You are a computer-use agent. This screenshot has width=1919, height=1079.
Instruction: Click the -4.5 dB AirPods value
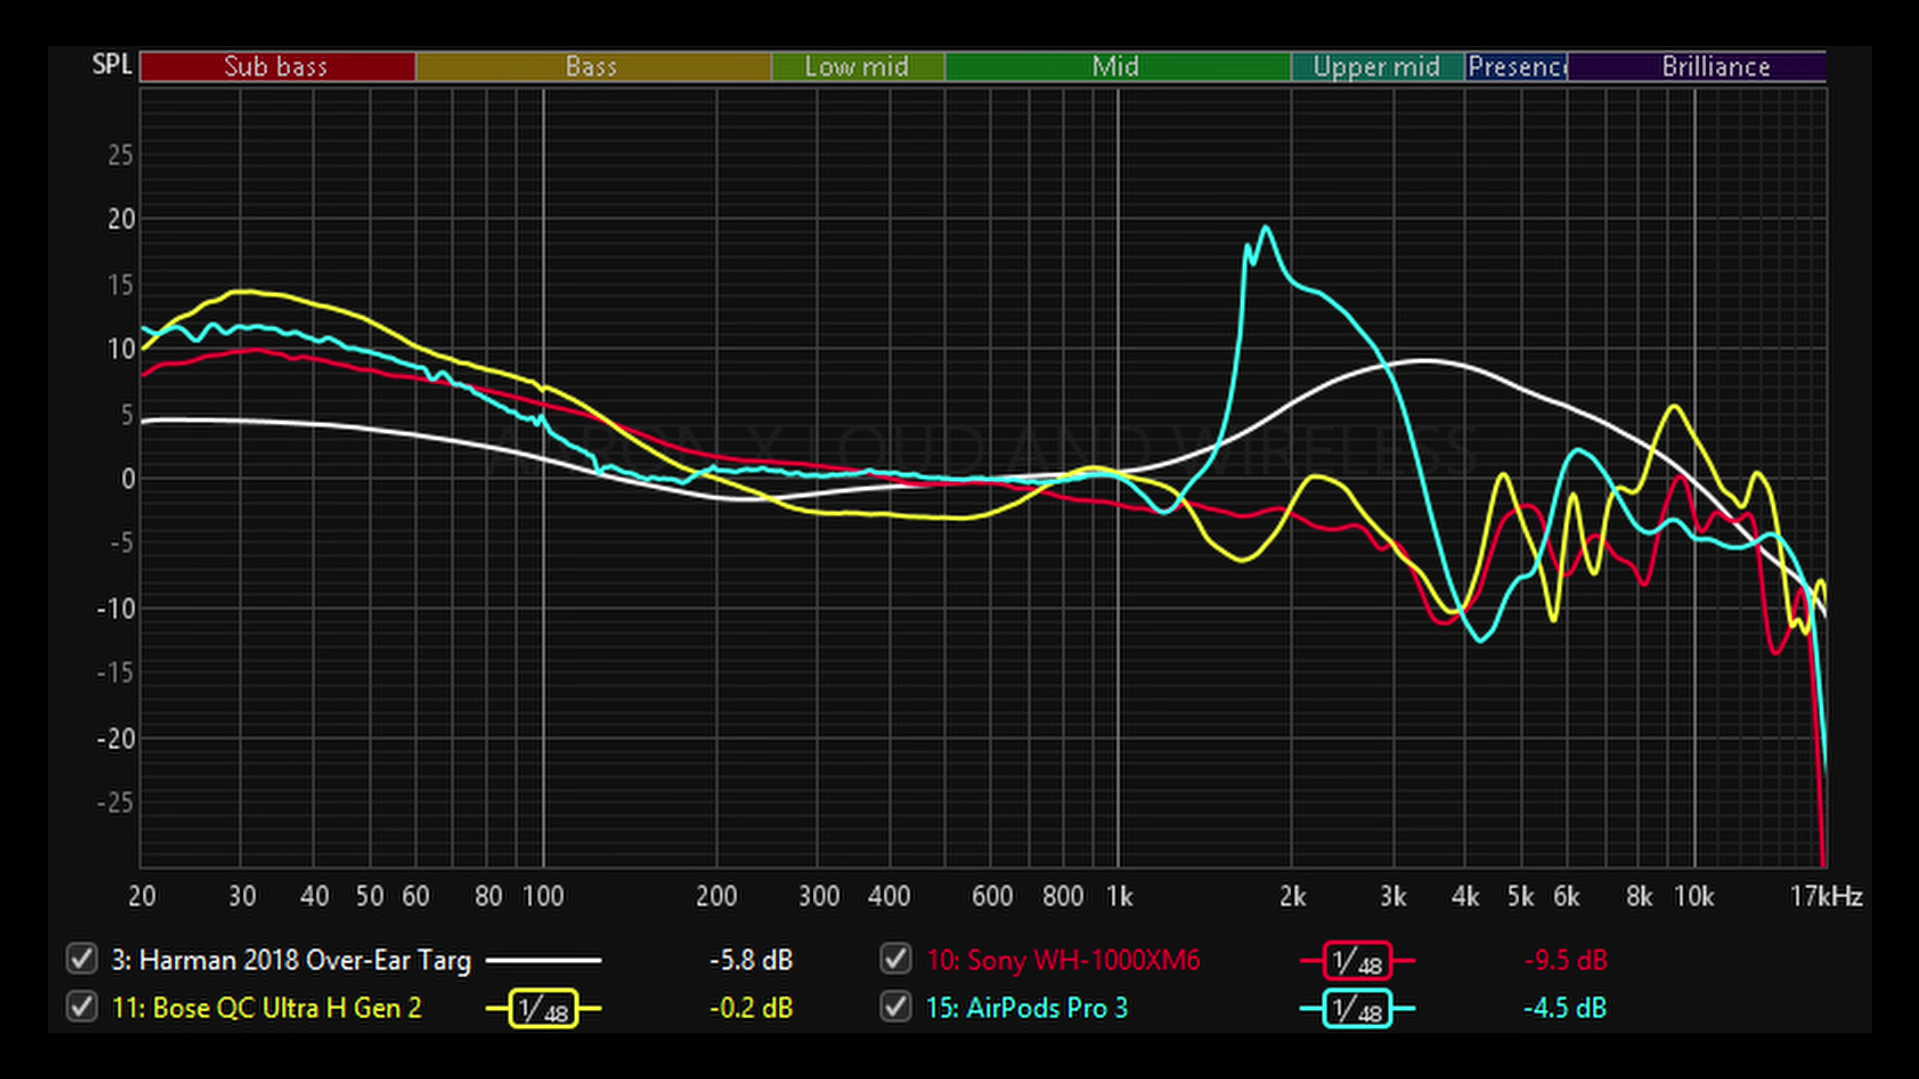coord(1565,1007)
